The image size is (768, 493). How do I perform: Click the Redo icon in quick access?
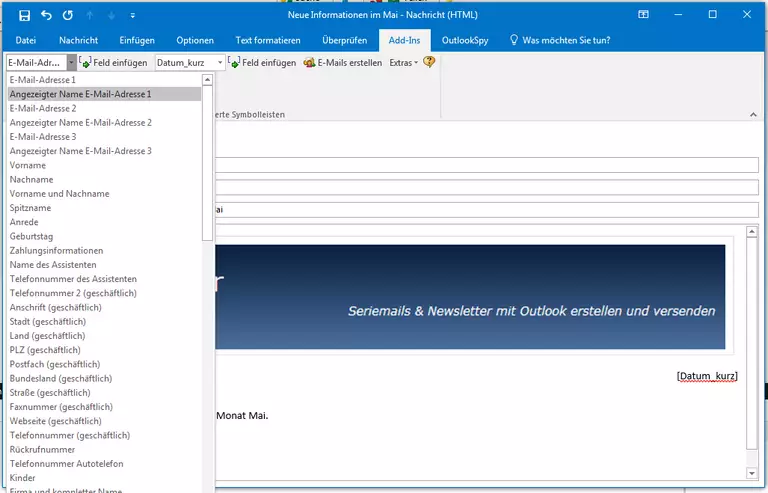[x=68, y=15]
